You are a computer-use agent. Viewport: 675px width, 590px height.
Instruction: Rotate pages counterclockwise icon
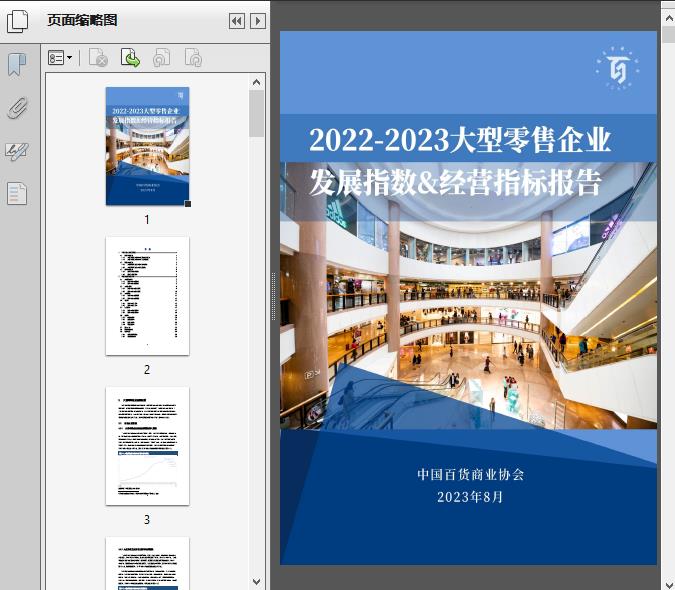162,58
